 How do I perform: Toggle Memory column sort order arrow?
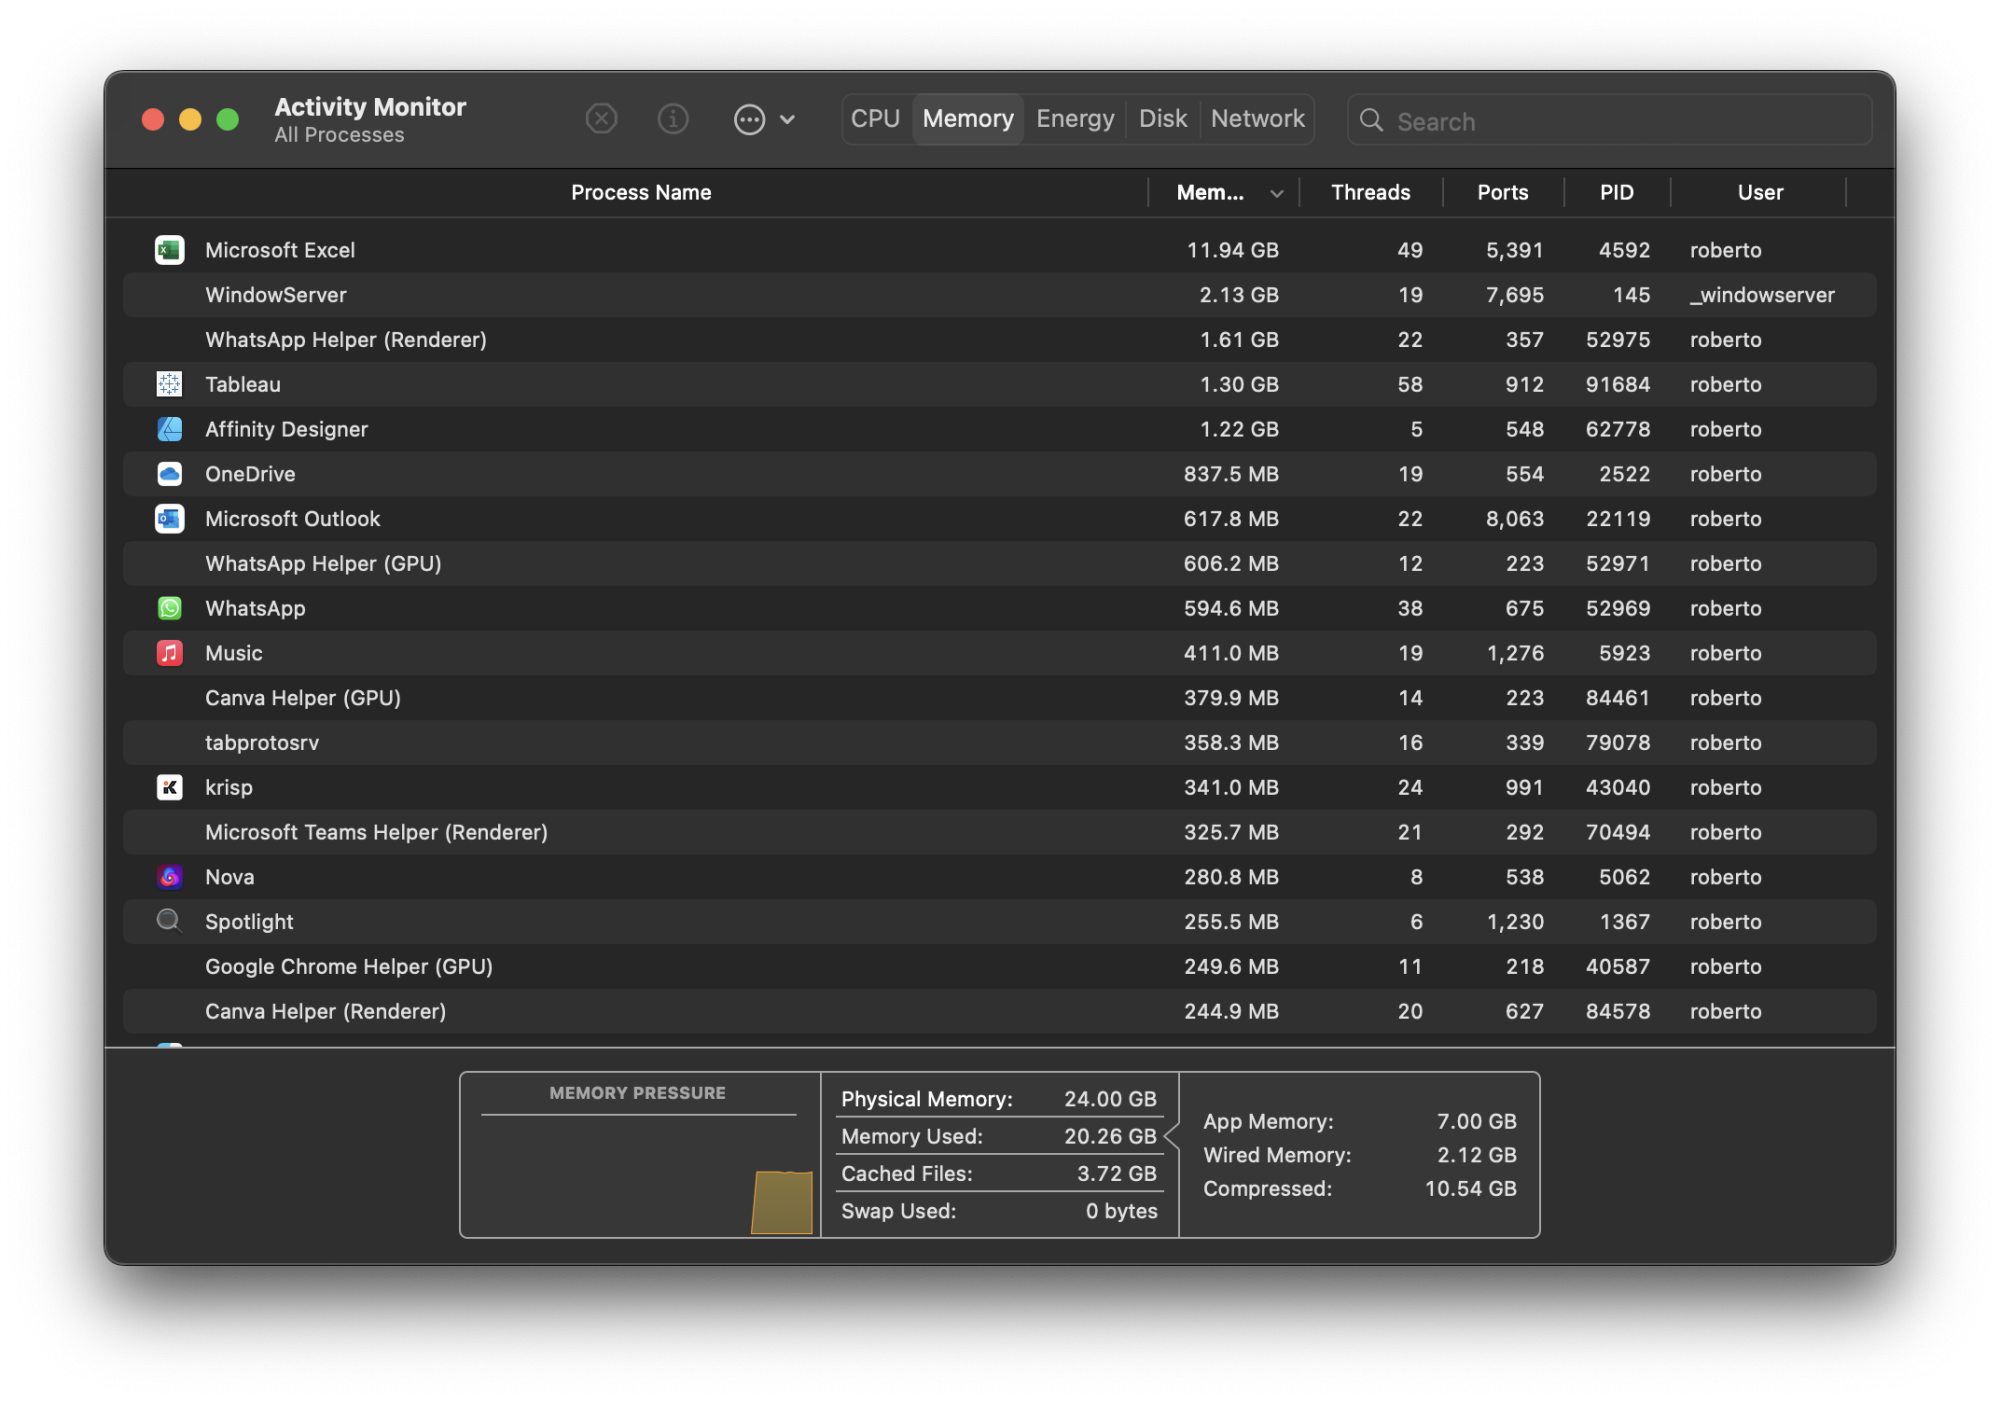(x=1276, y=194)
